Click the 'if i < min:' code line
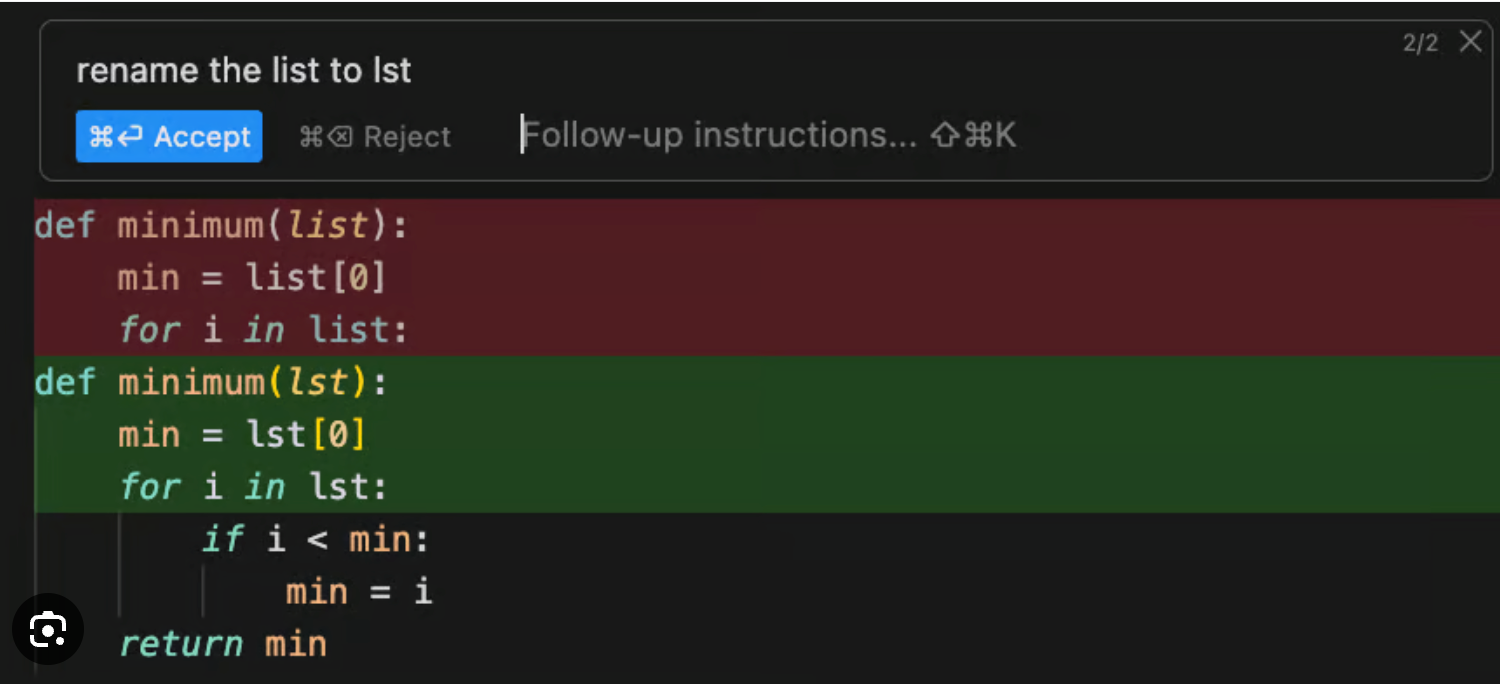 pyautogui.click(x=316, y=540)
